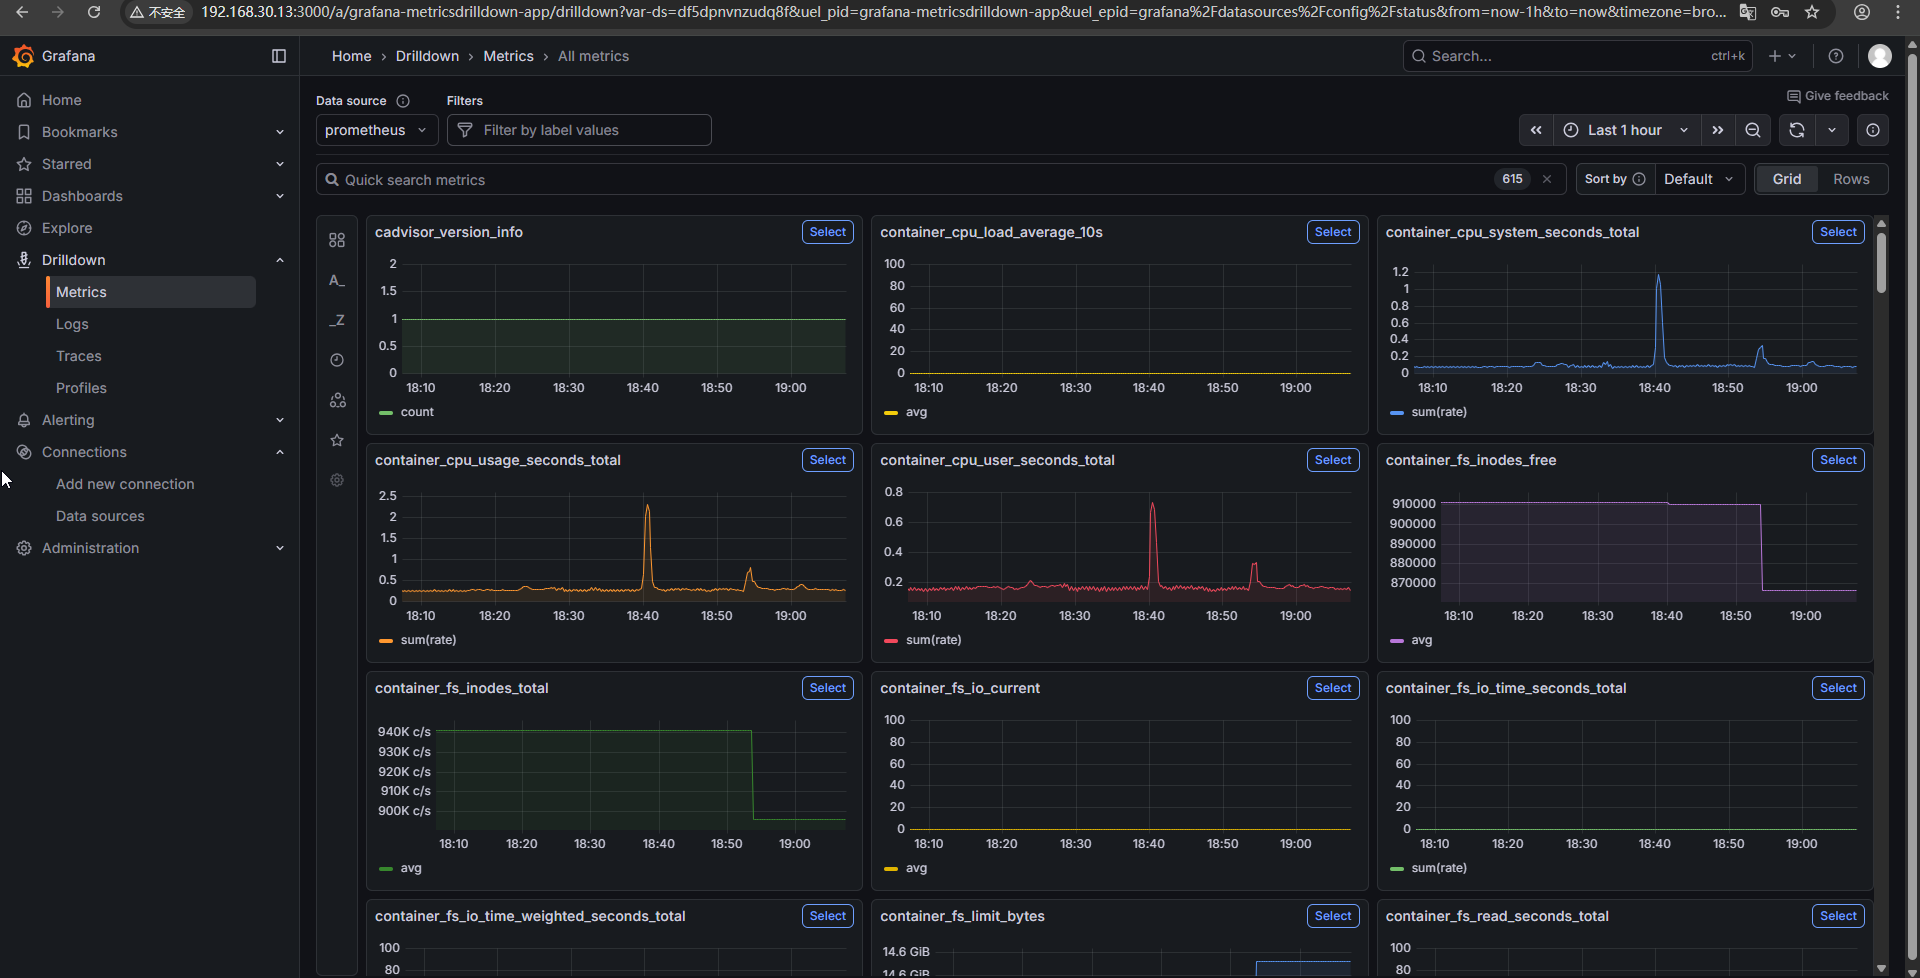Refresh the dashboard data
The height and width of the screenshot is (978, 1920).
(1797, 130)
